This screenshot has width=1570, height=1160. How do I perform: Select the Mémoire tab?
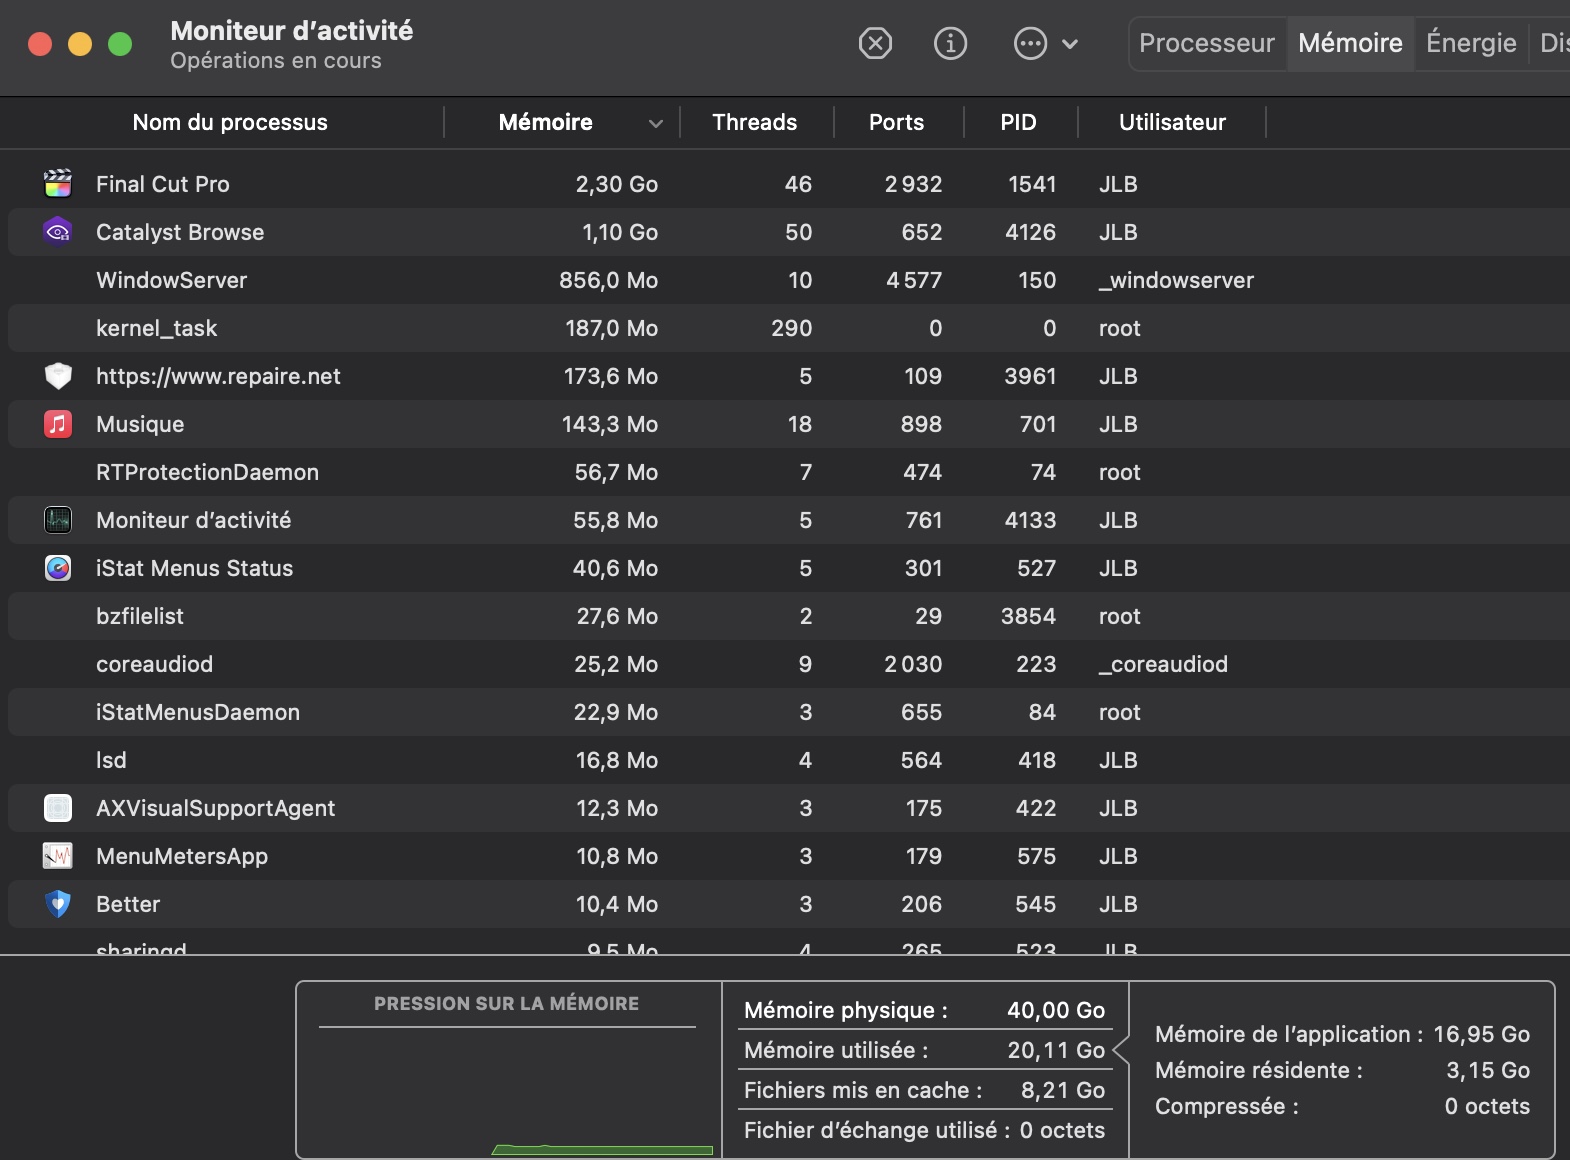1350,43
